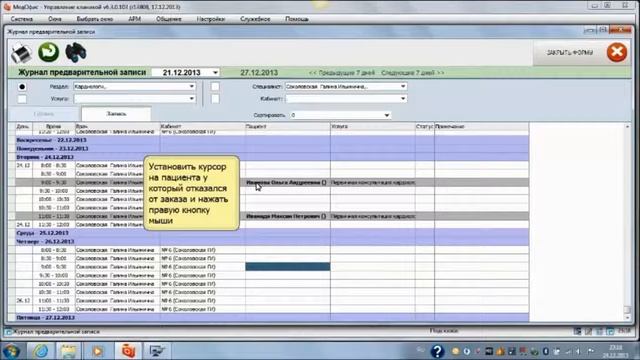Click the dark blue selected patient cell
Screen dimensions: 640x360
[x=288, y=267]
